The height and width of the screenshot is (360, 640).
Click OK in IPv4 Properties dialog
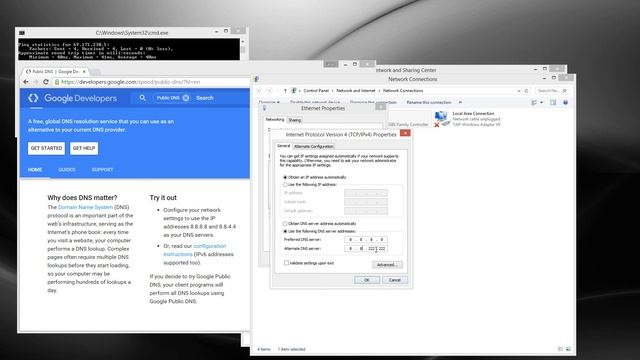coord(367,280)
